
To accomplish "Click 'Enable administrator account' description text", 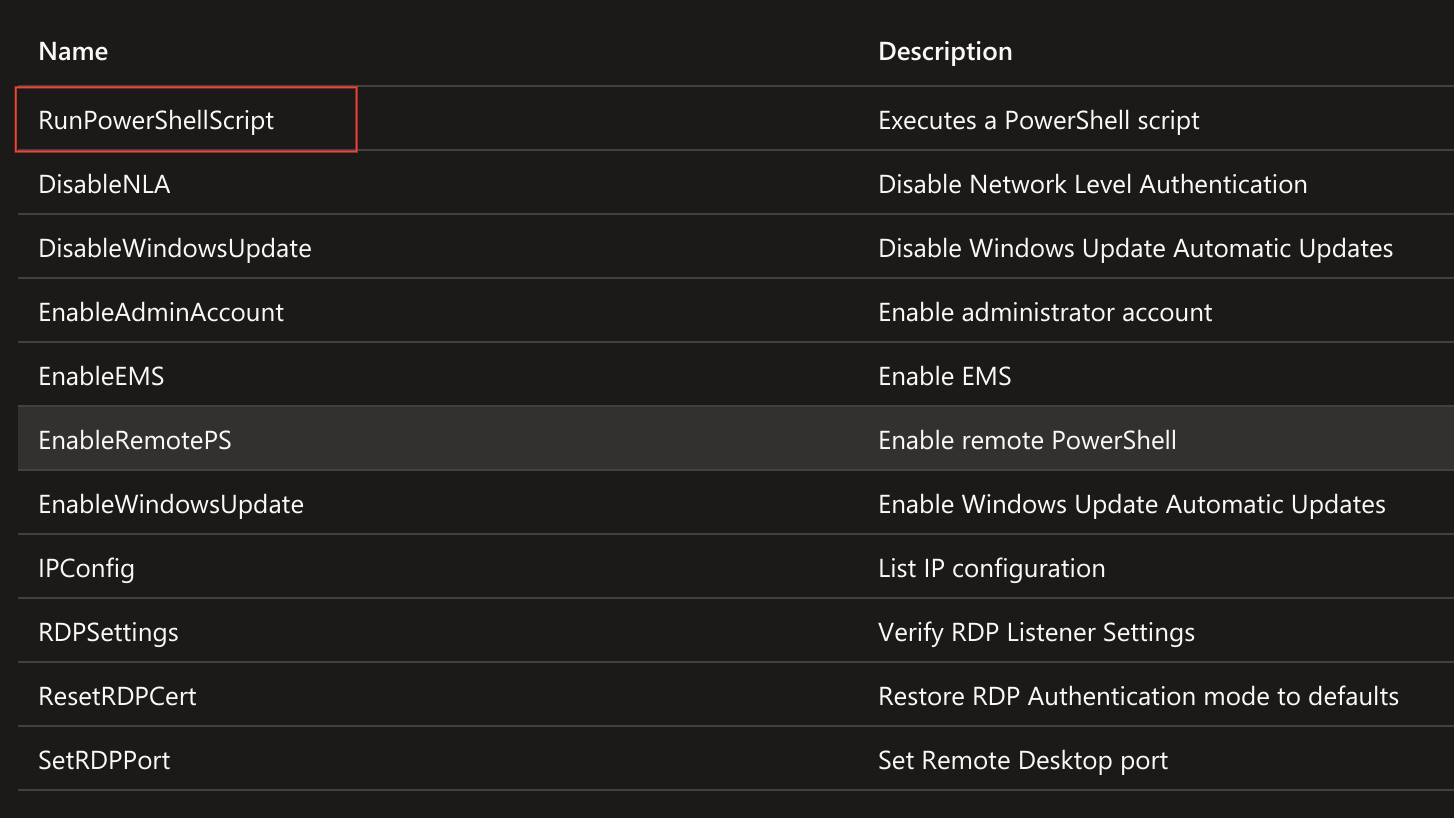I will click(x=1045, y=312).
